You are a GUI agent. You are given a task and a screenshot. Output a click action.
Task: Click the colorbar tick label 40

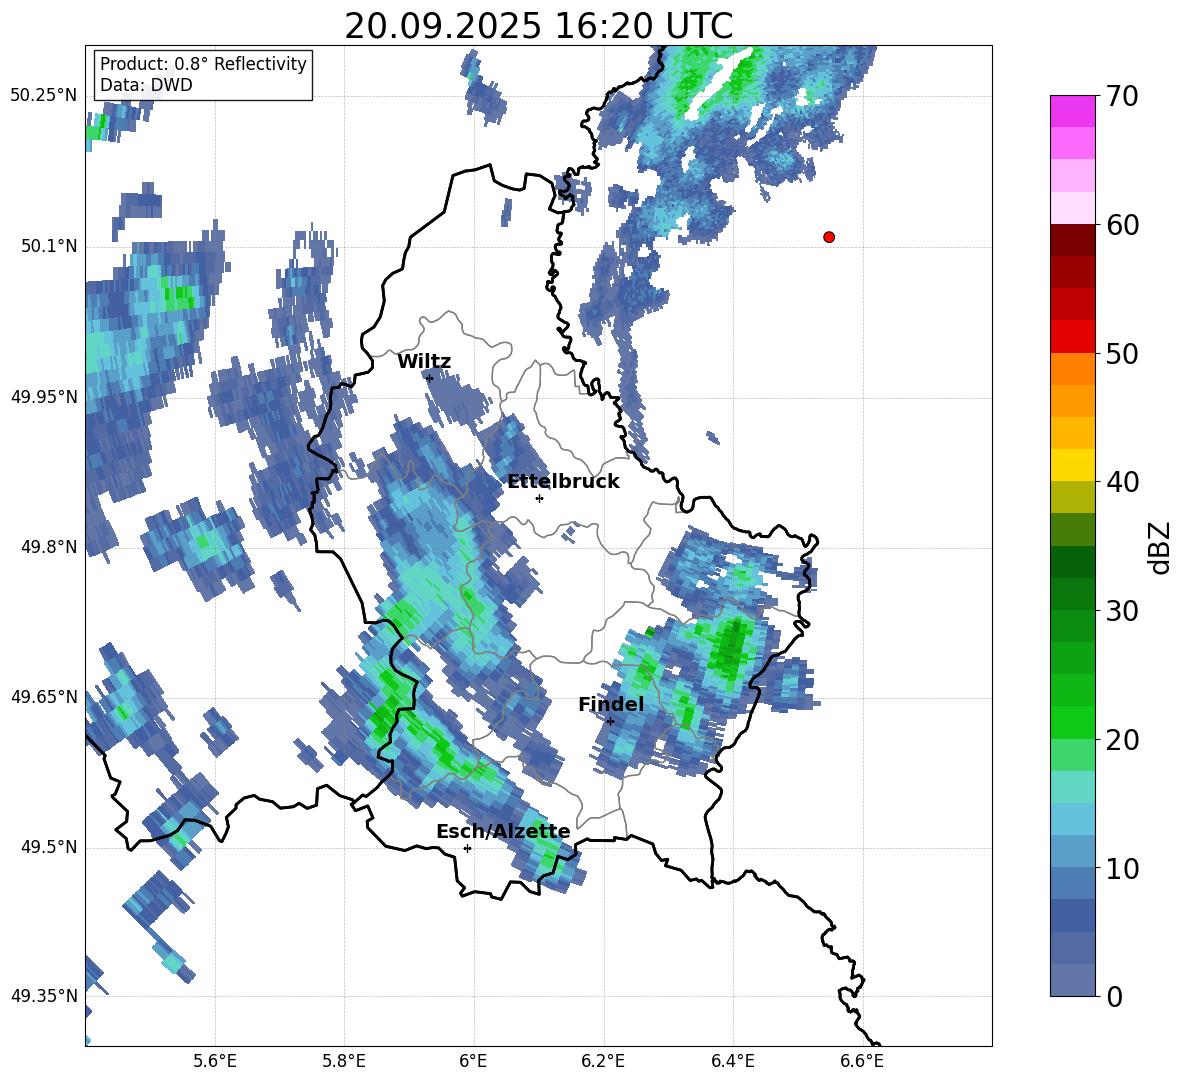(1123, 482)
